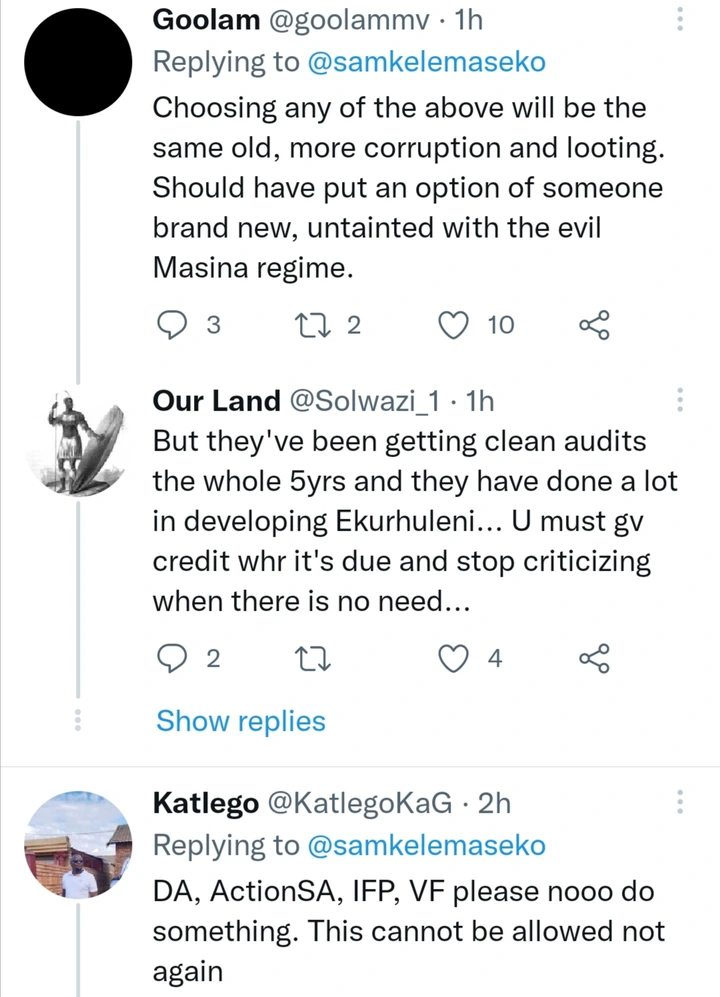Open more options menu on Goolam's tweet

[x=680, y=19]
